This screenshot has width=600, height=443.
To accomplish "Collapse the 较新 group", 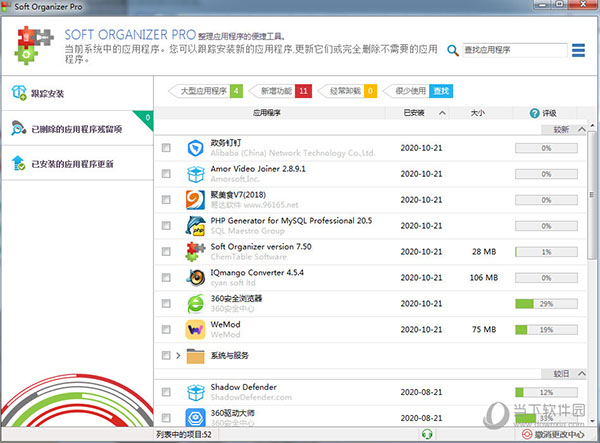I will tap(582, 129).
